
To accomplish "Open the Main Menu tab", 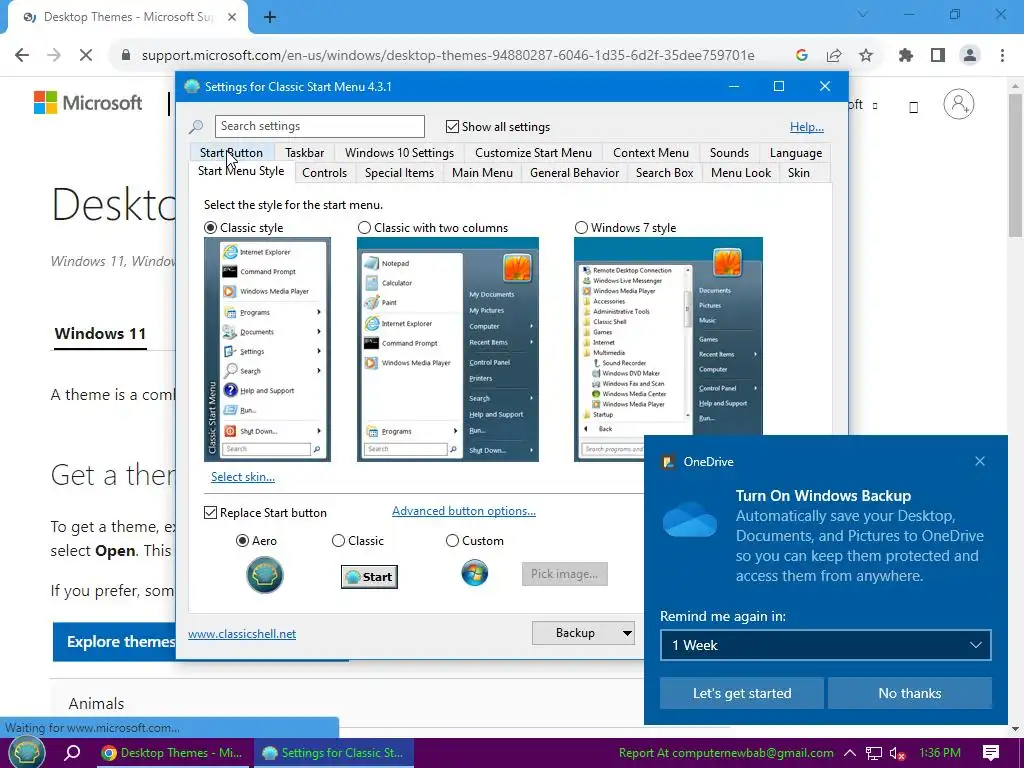I will click(482, 173).
